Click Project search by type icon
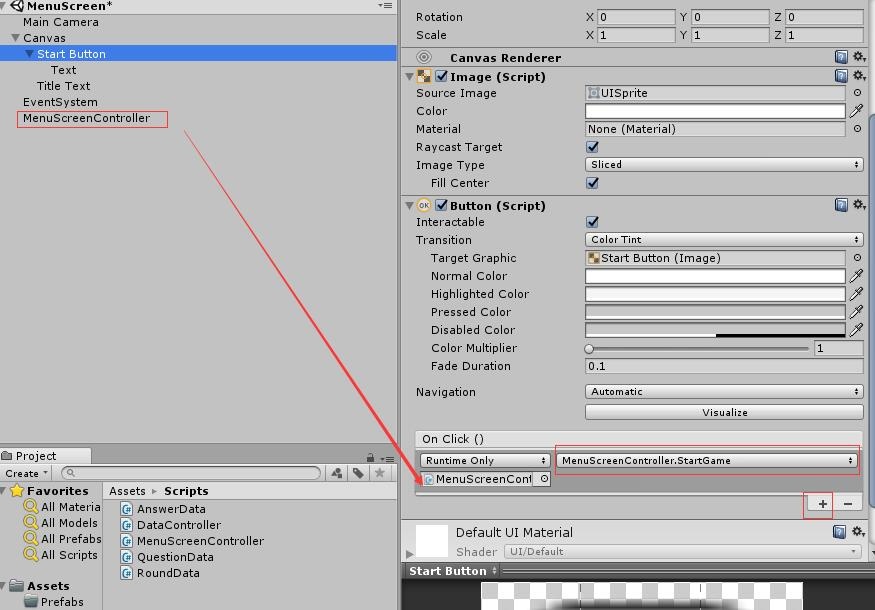 (x=336, y=473)
